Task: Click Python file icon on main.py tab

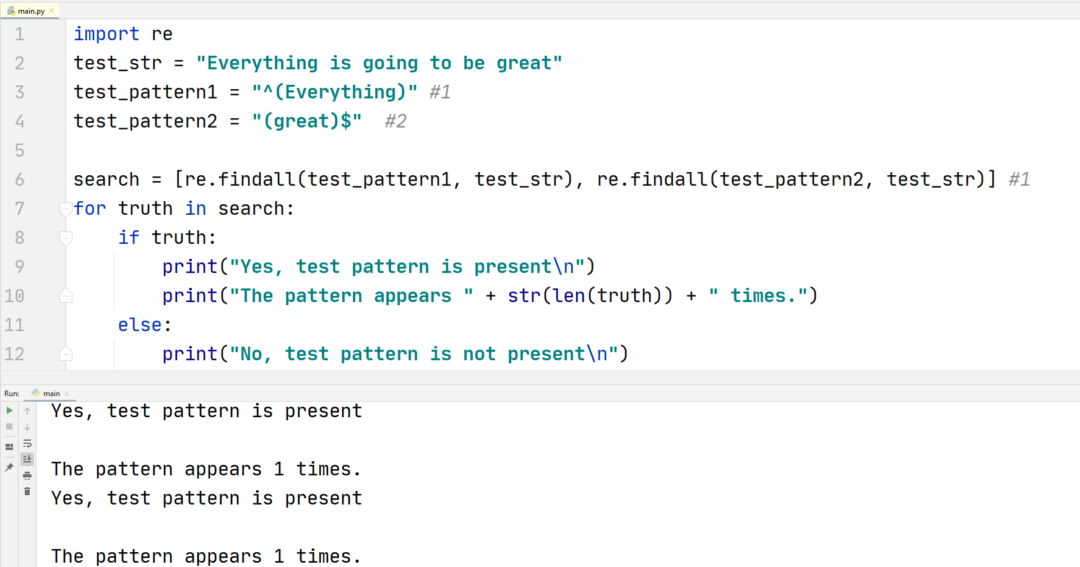Action: 10,11
